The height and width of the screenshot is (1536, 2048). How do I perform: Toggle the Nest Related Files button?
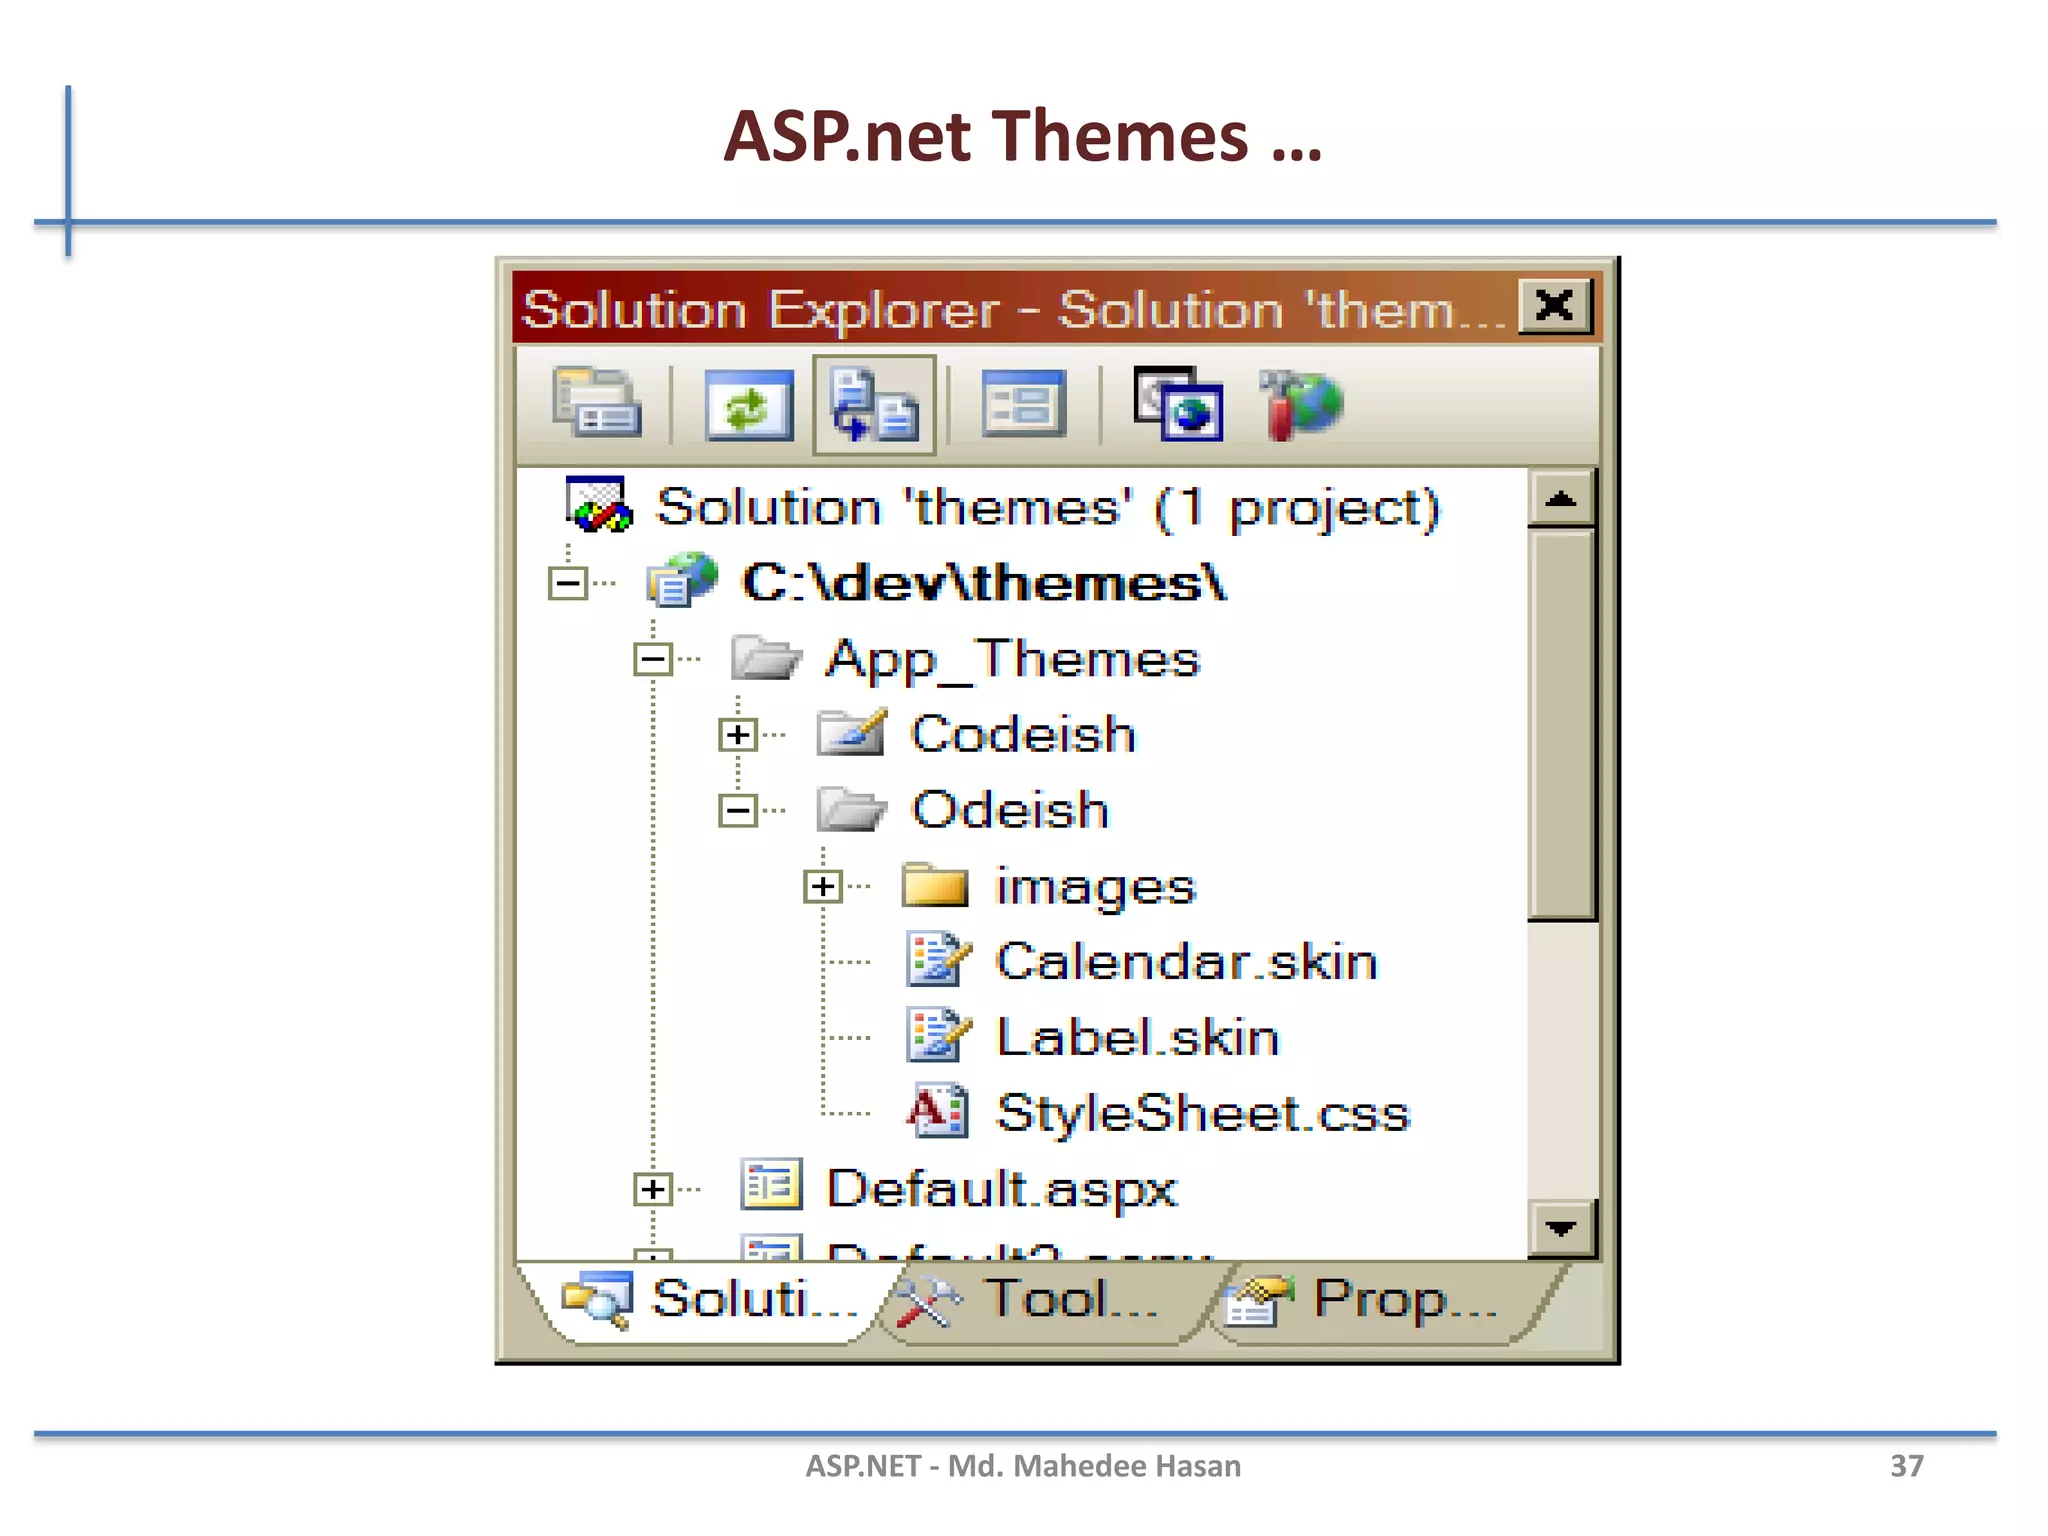pos(874,404)
